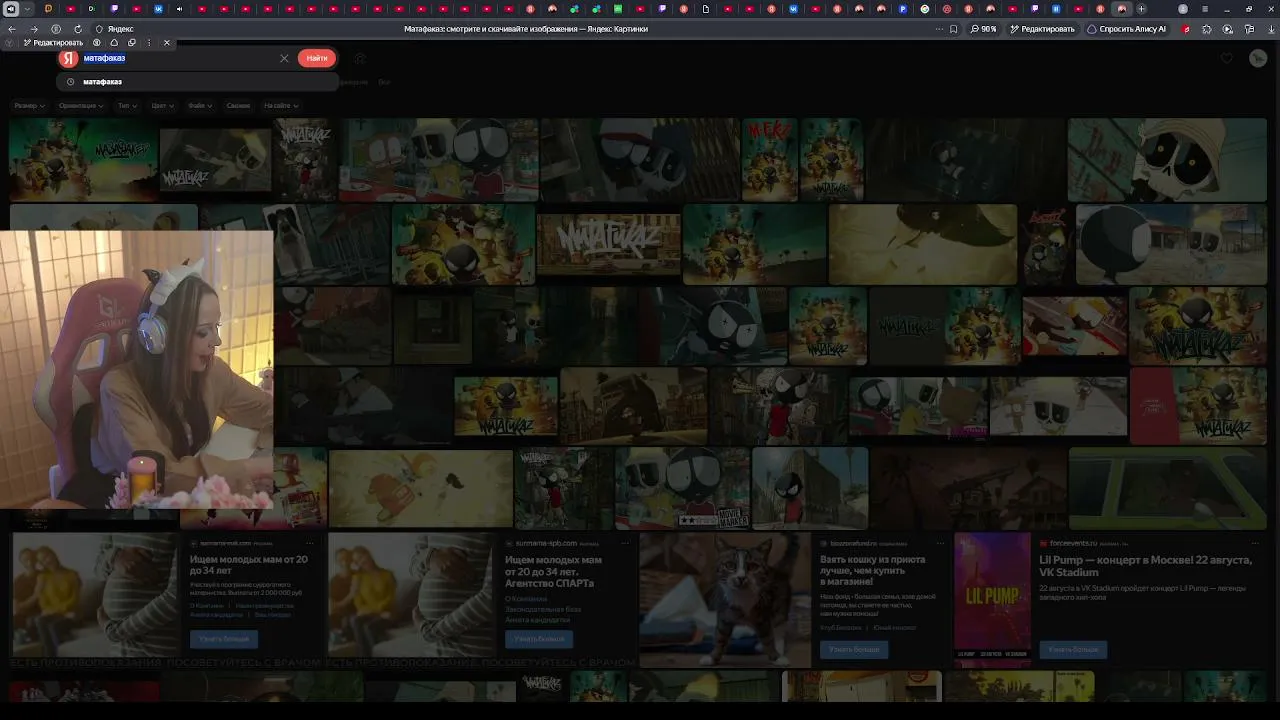The width and height of the screenshot is (1280, 720).
Task: Click Узнать больше on the Агентство СПАРТа ad
Action: [x=539, y=638]
